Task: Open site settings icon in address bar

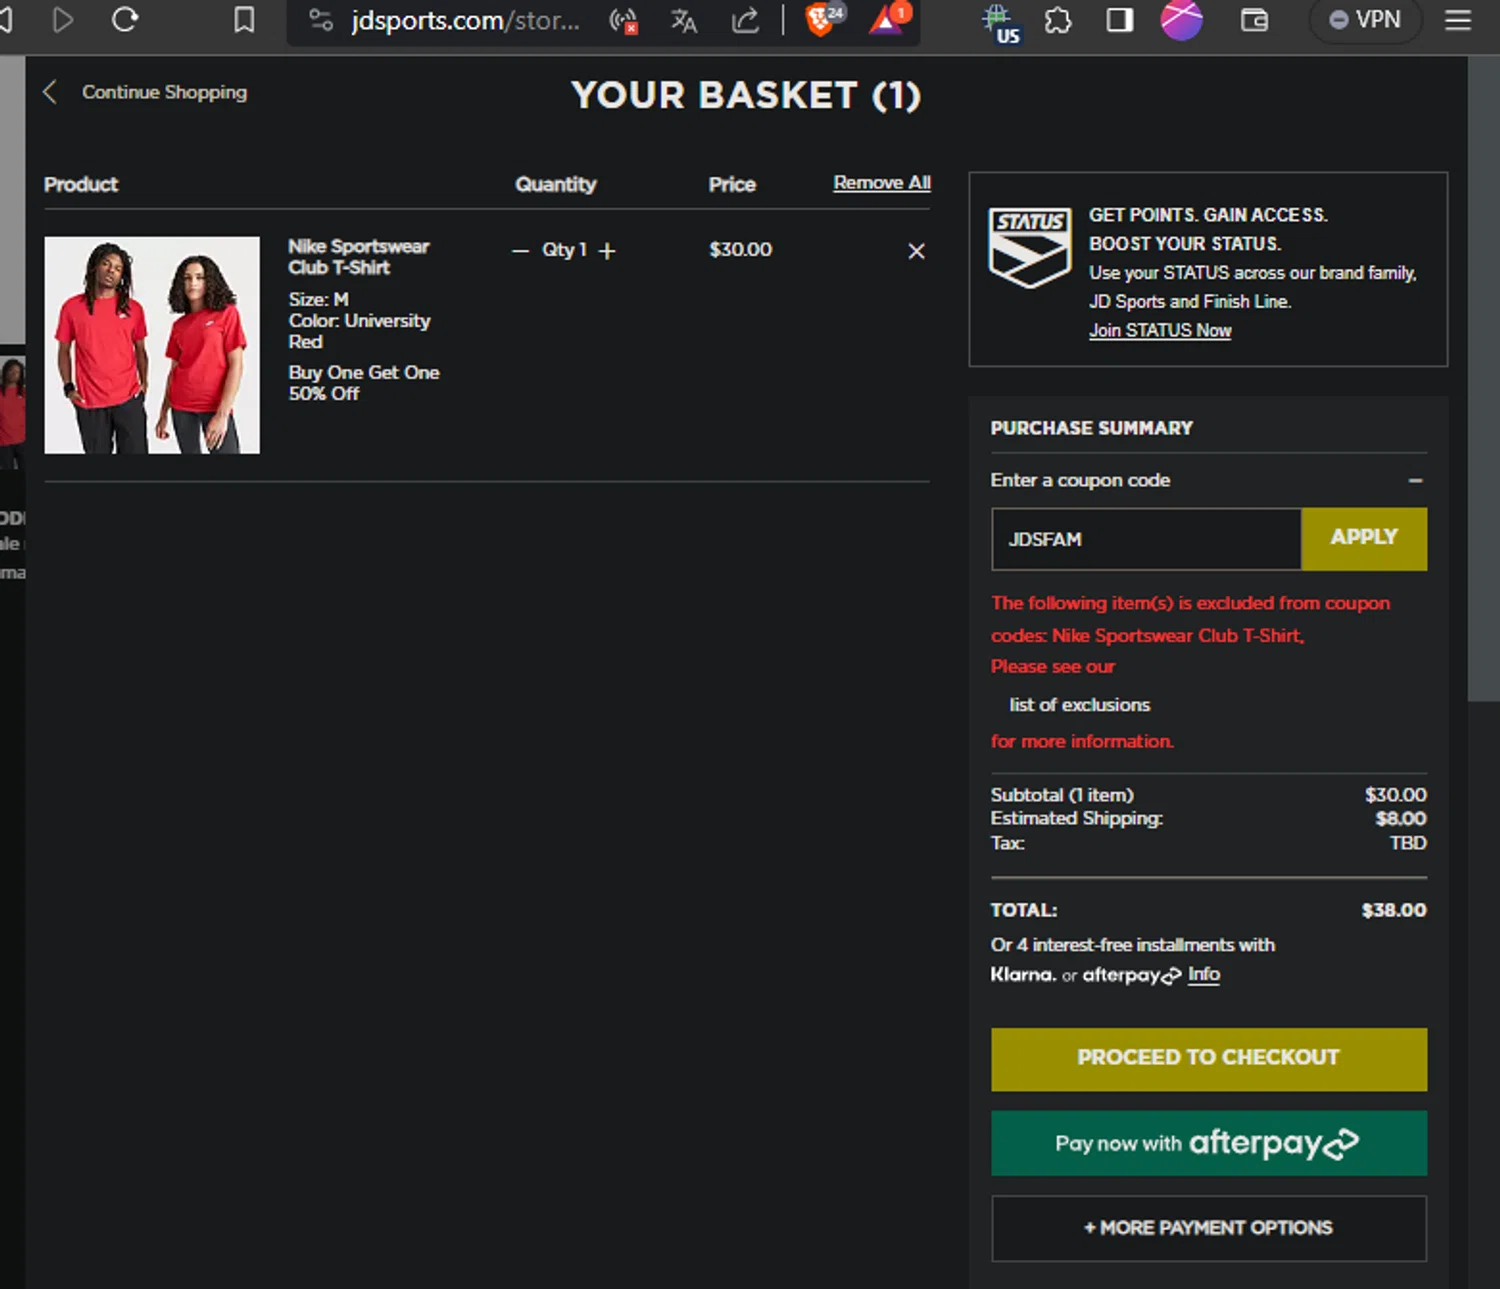Action: pos(321,20)
